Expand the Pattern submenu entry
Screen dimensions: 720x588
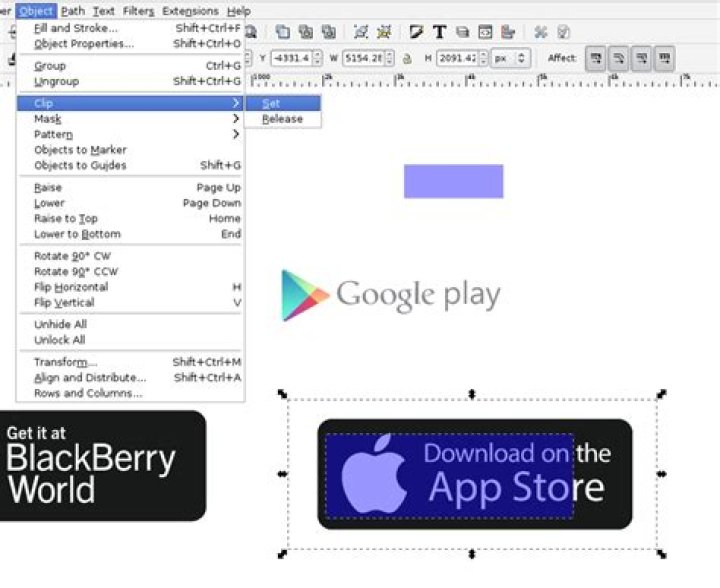point(129,134)
